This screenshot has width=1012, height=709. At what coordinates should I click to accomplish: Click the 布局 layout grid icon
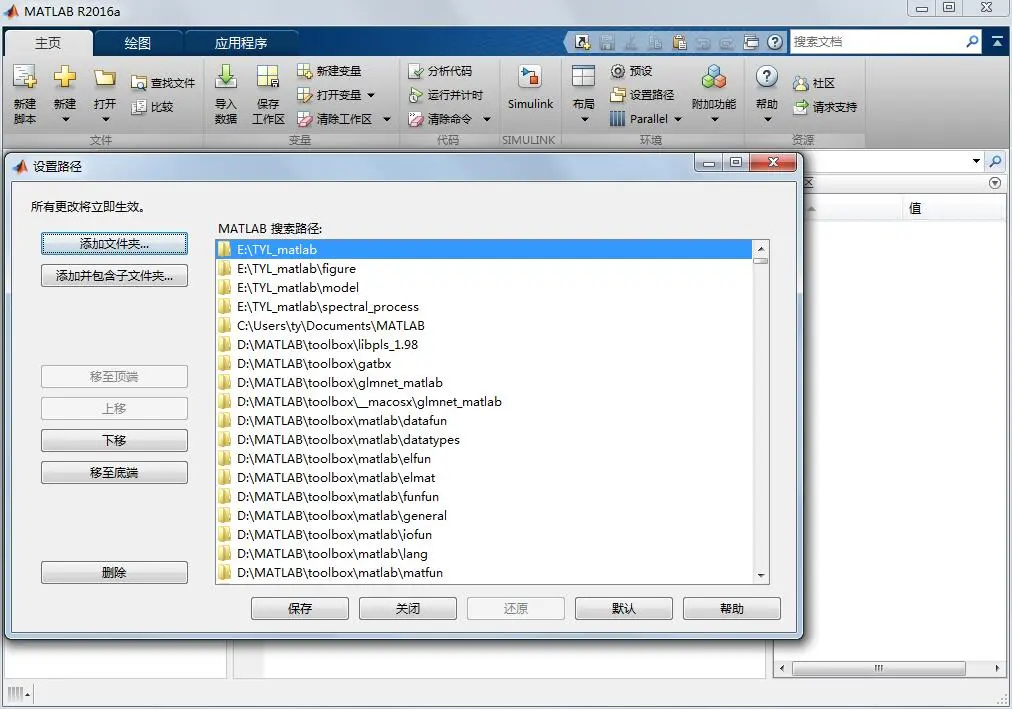(583, 77)
